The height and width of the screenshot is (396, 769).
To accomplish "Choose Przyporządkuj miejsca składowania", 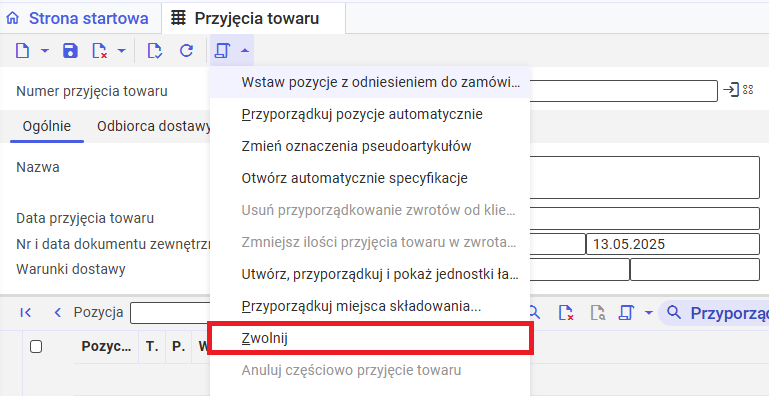I will 370,306.
